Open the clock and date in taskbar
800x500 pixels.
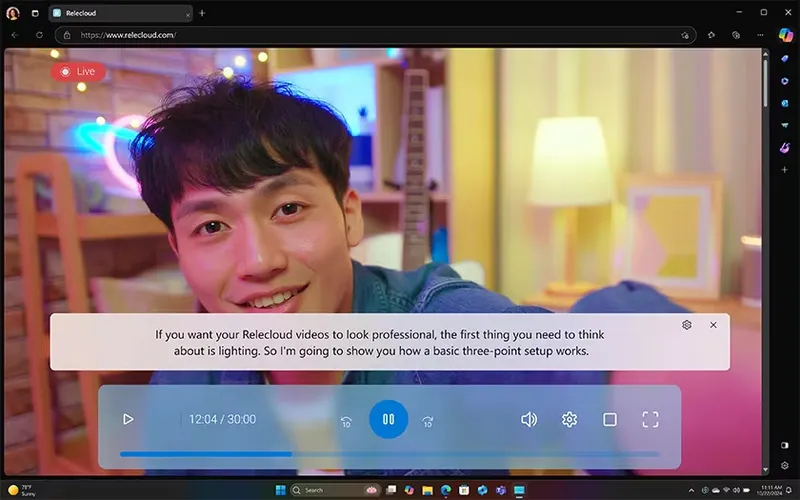click(769, 490)
